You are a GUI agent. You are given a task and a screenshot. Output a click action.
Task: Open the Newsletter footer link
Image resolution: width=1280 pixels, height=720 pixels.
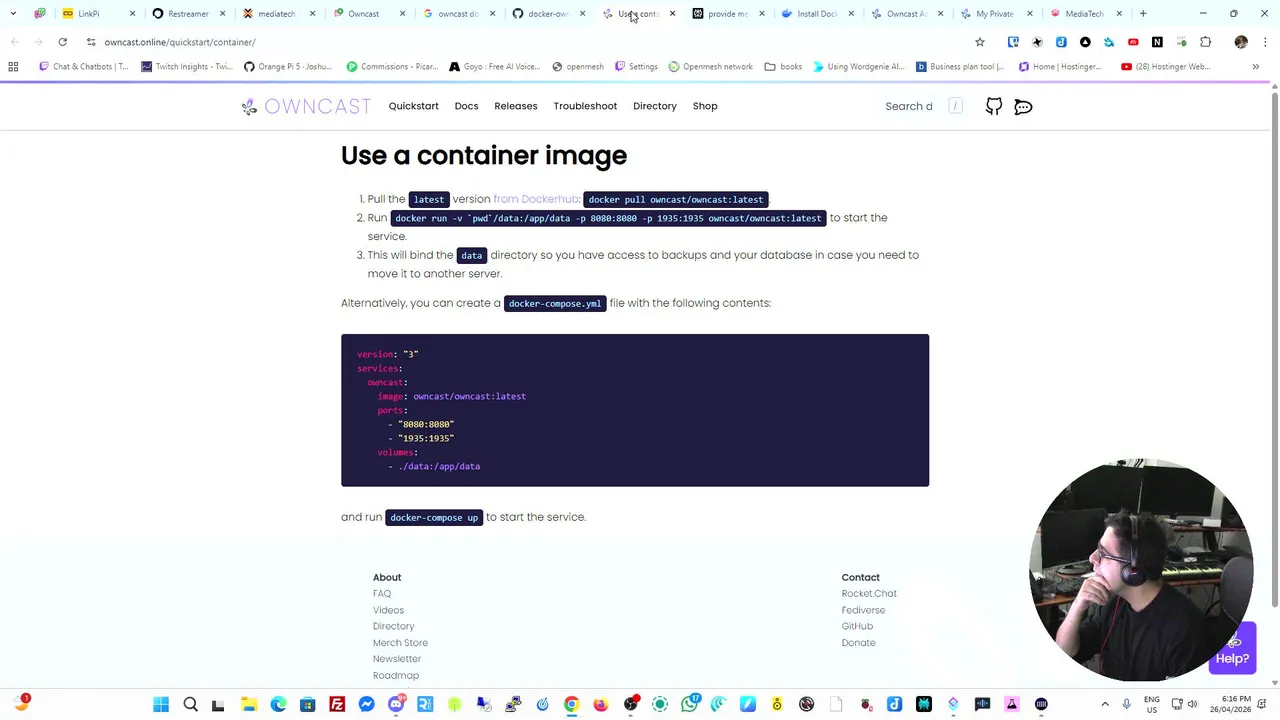397,659
